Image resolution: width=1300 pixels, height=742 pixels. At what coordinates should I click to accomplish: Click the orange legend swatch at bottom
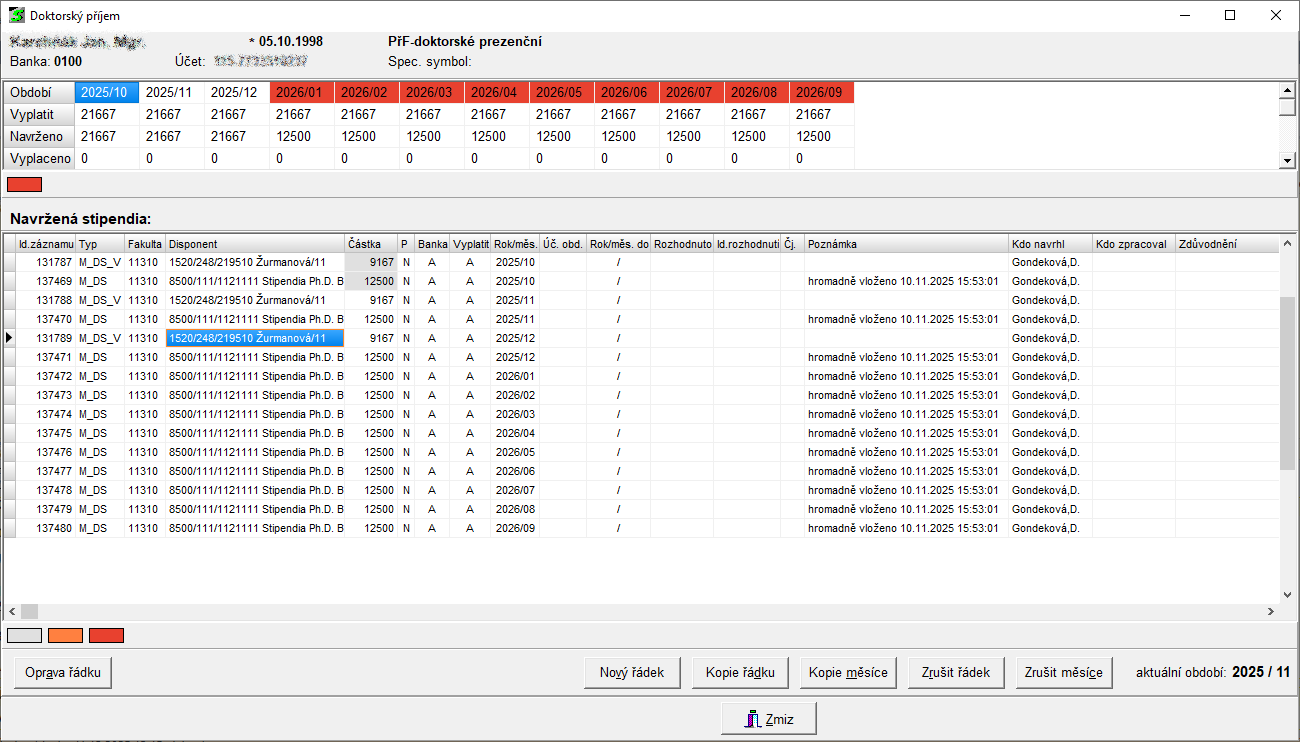tap(65, 635)
